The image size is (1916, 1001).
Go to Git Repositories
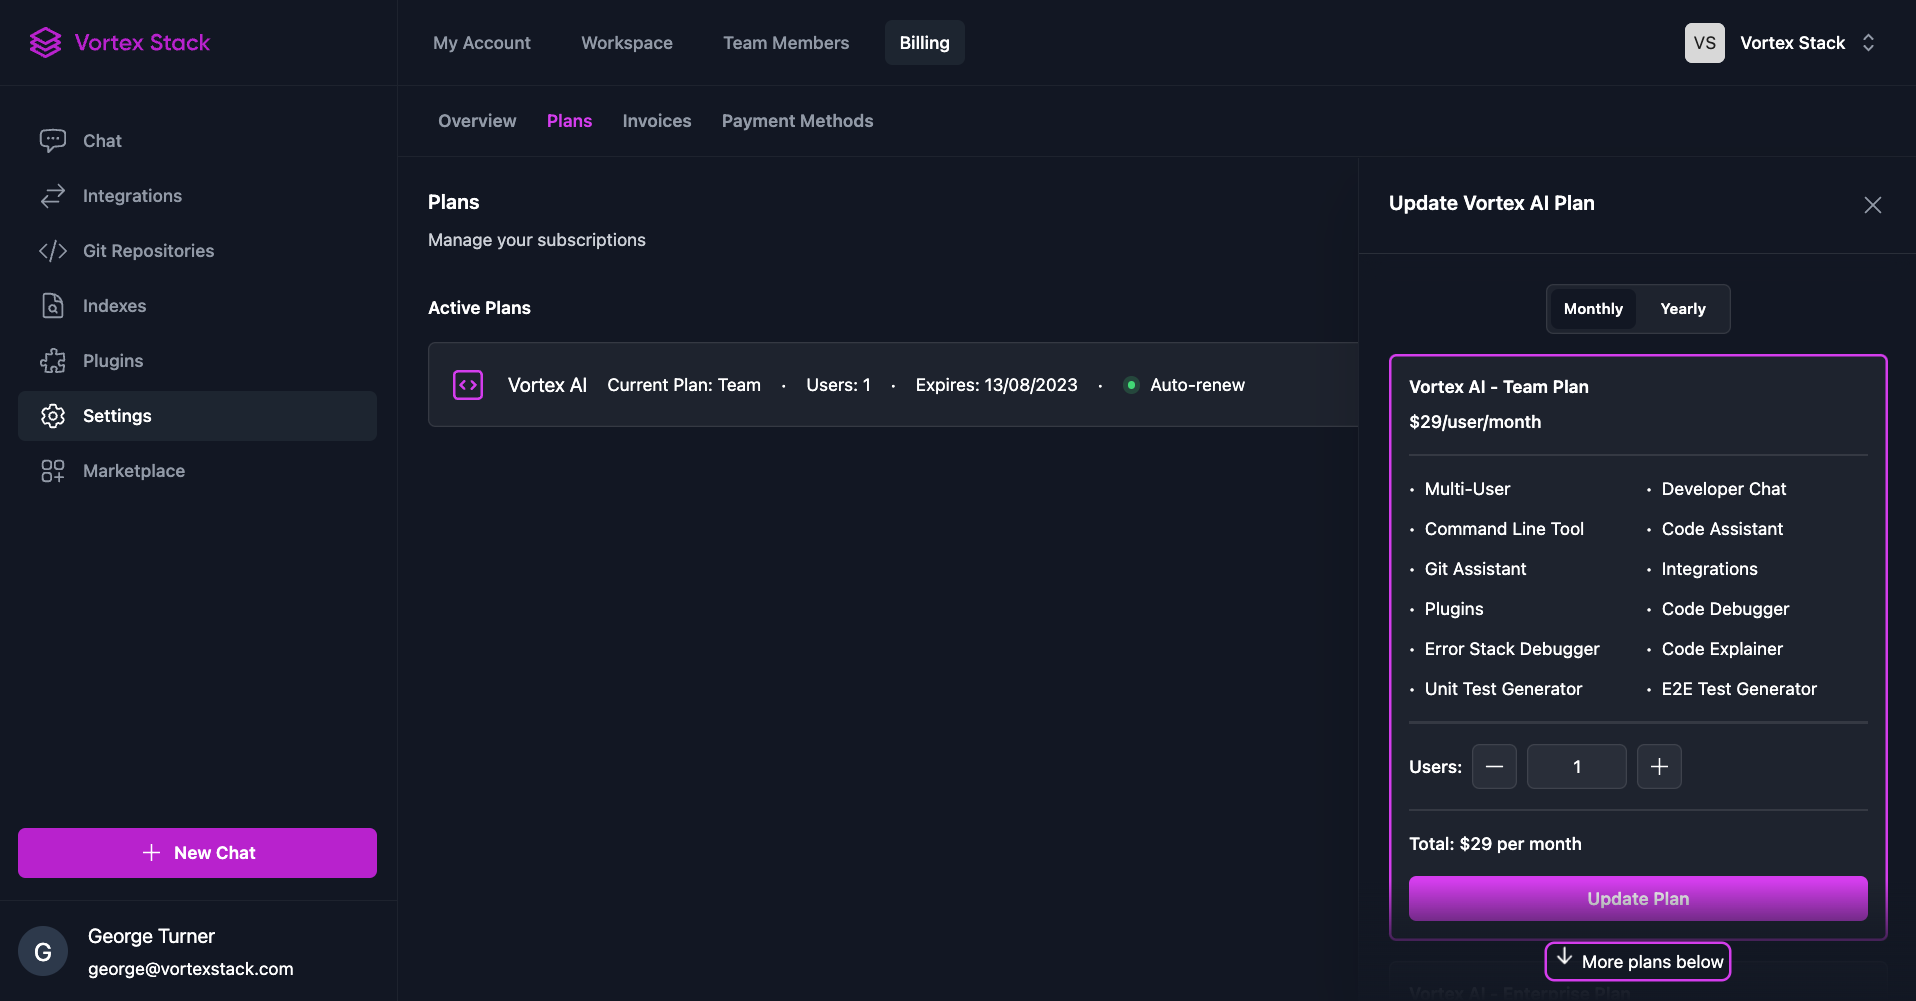[197, 251]
